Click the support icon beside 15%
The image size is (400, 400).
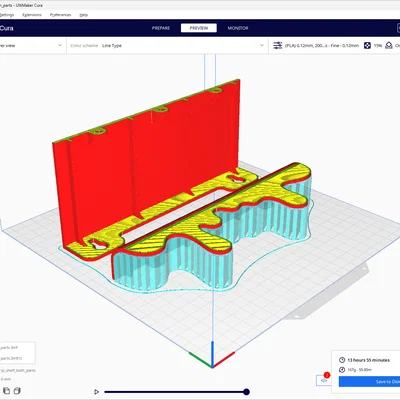pyautogui.click(x=389, y=46)
